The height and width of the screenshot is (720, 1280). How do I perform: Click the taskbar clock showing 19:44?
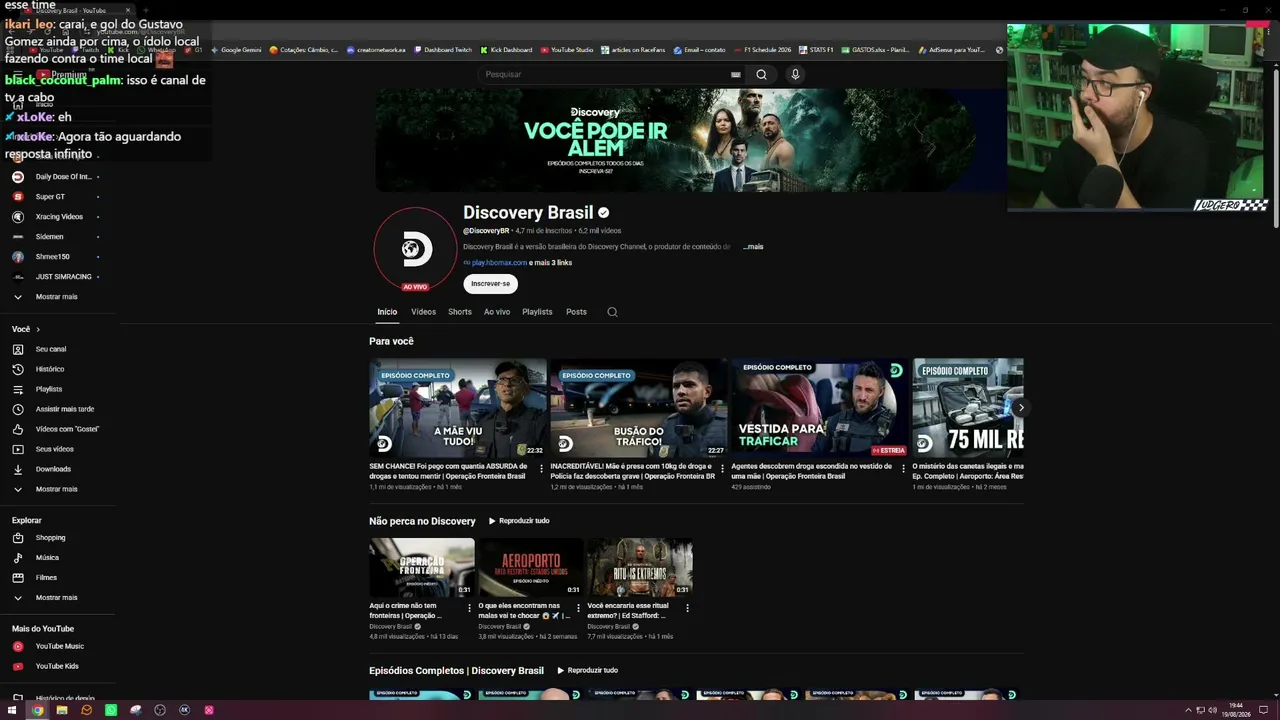[x=1236, y=709]
